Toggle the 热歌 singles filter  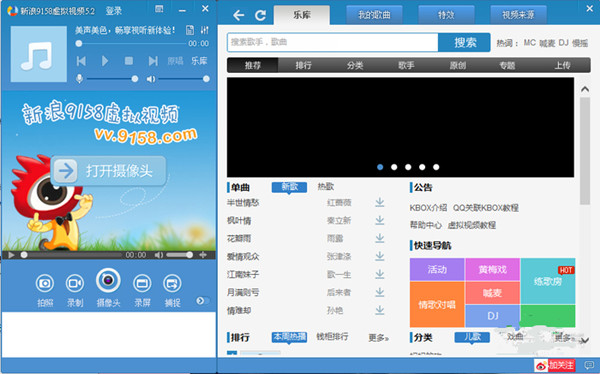[x=326, y=186]
